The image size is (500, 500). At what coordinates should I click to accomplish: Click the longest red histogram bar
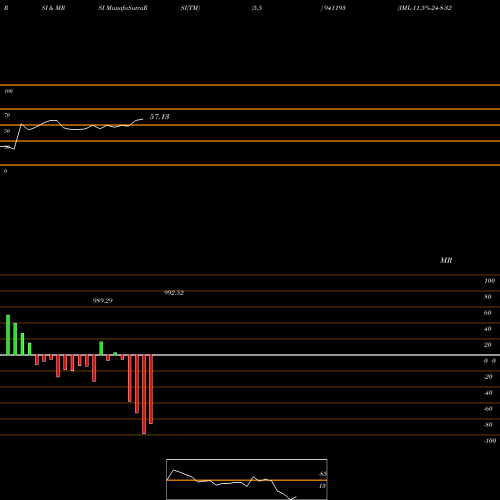[144, 394]
